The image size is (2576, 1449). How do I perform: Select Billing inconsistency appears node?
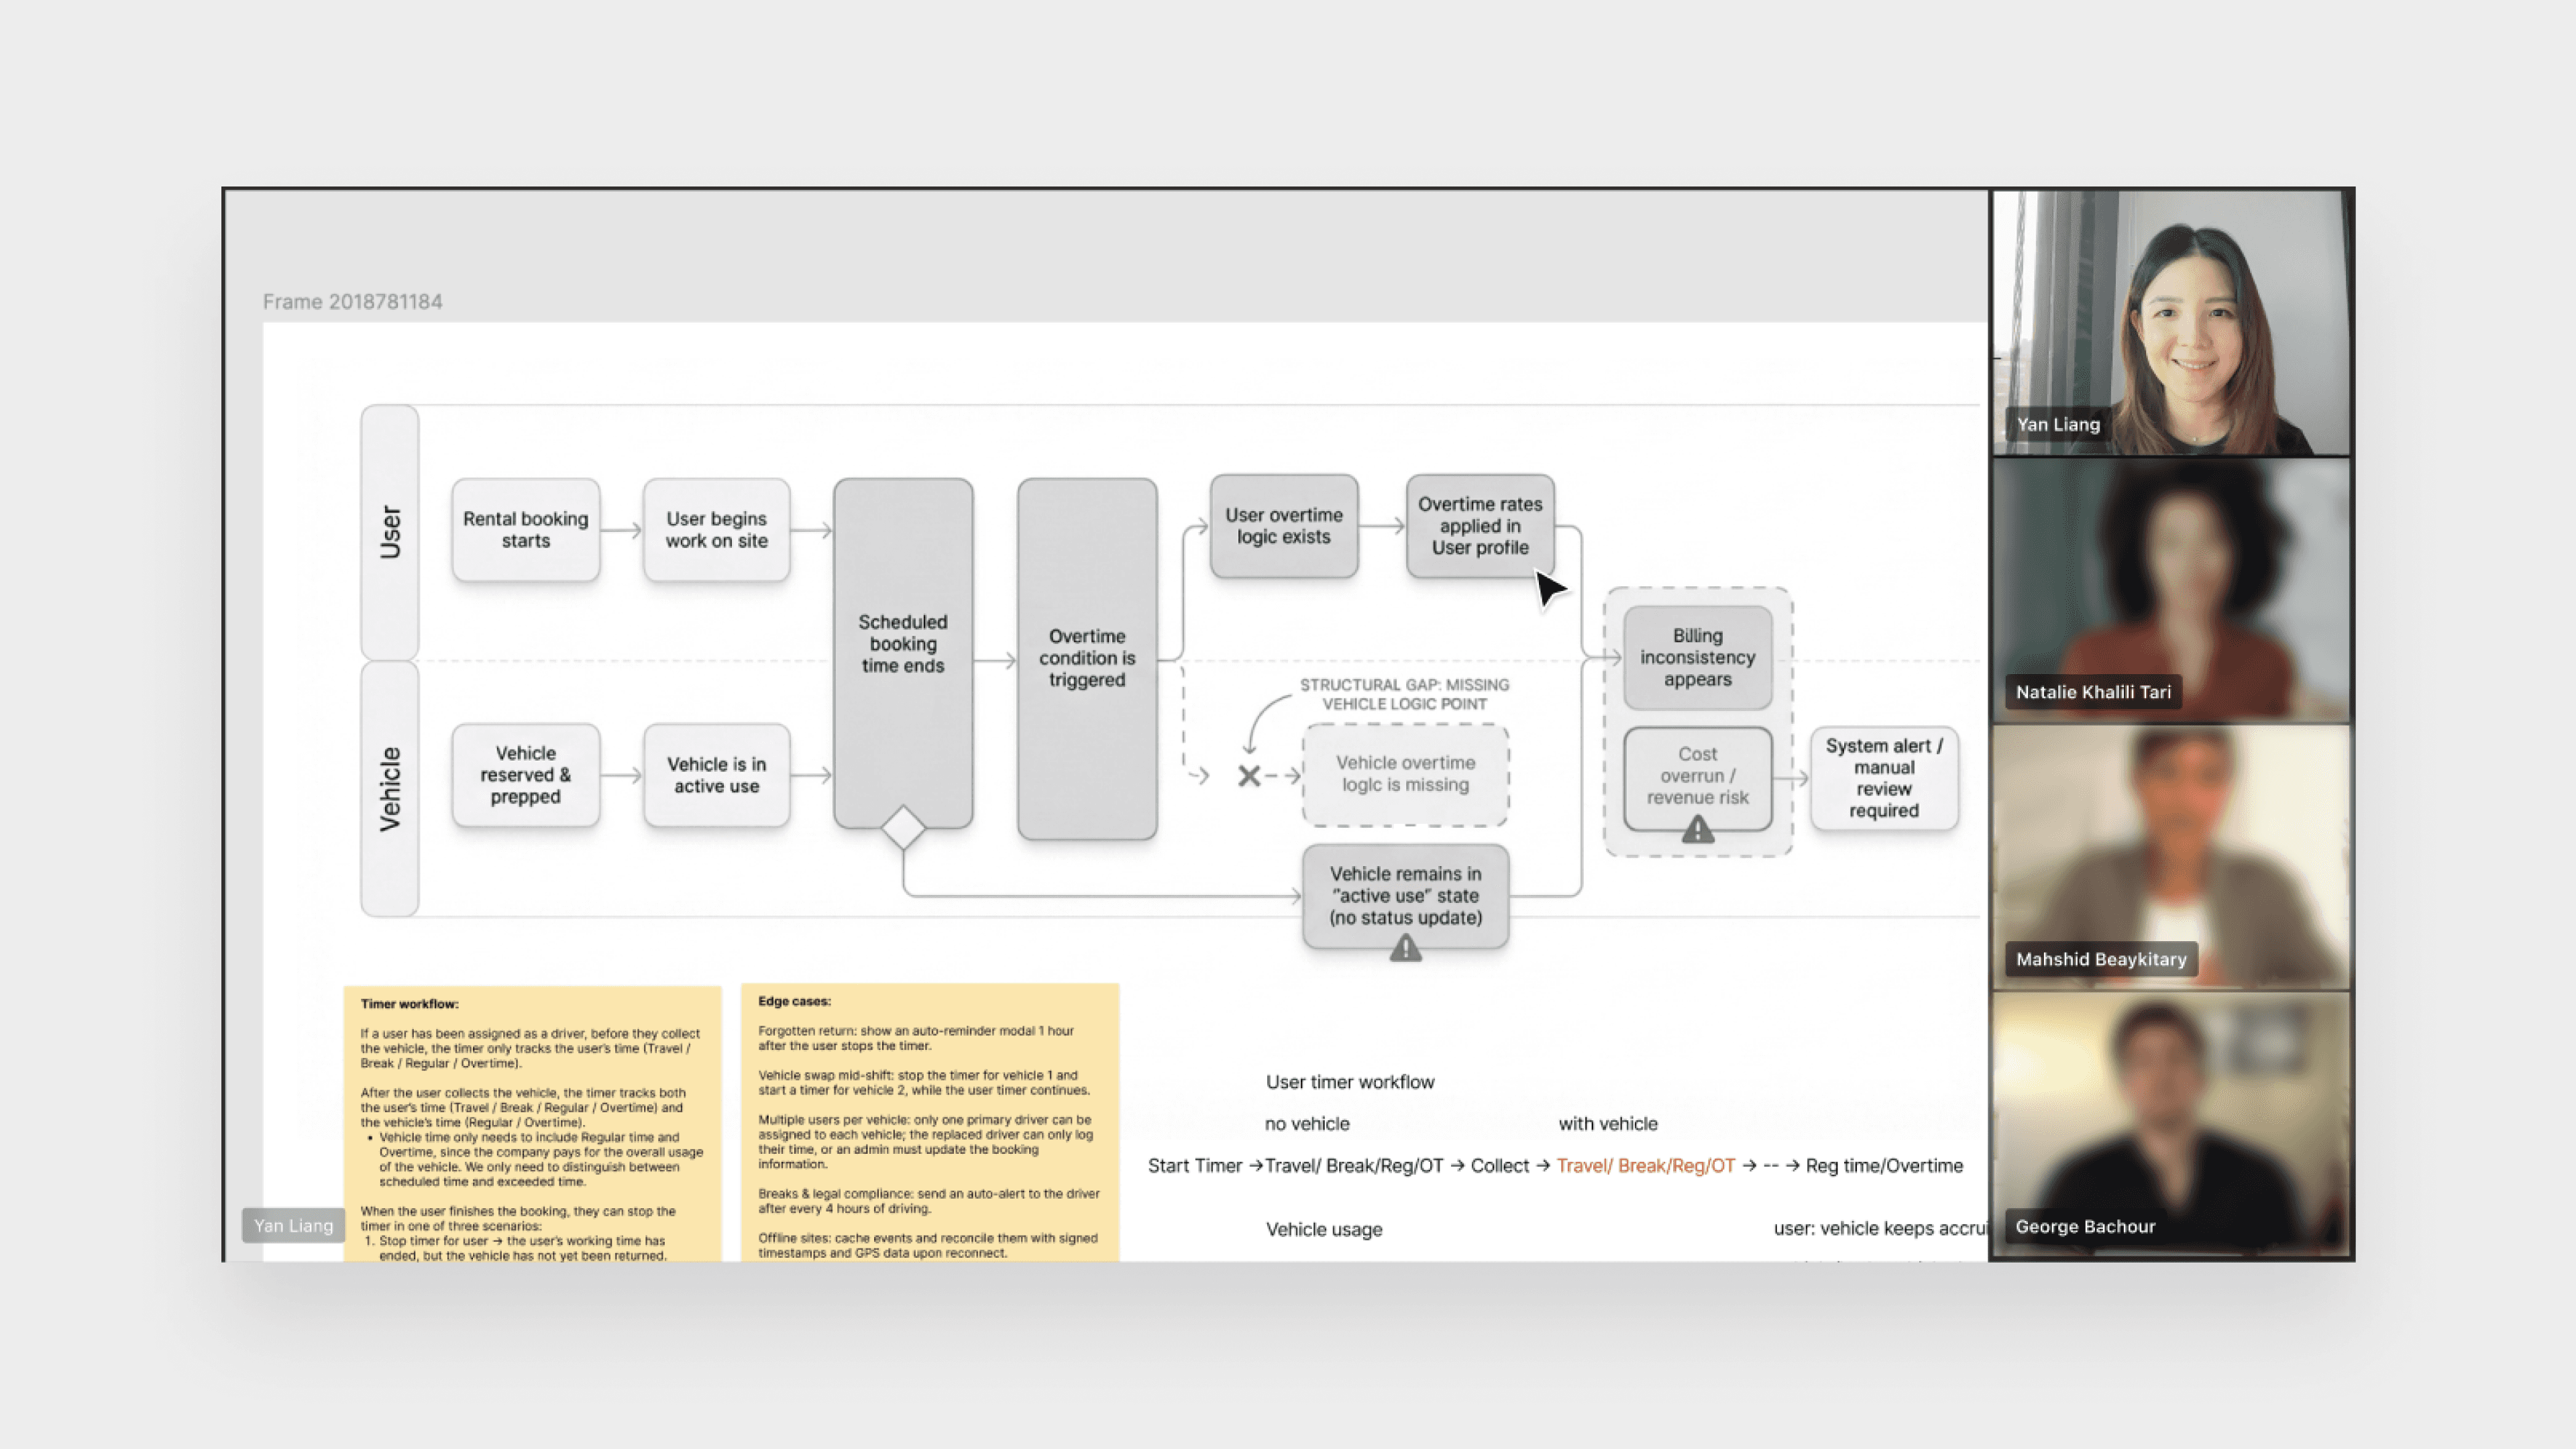pyautogui.click(x=1697, y=657)
